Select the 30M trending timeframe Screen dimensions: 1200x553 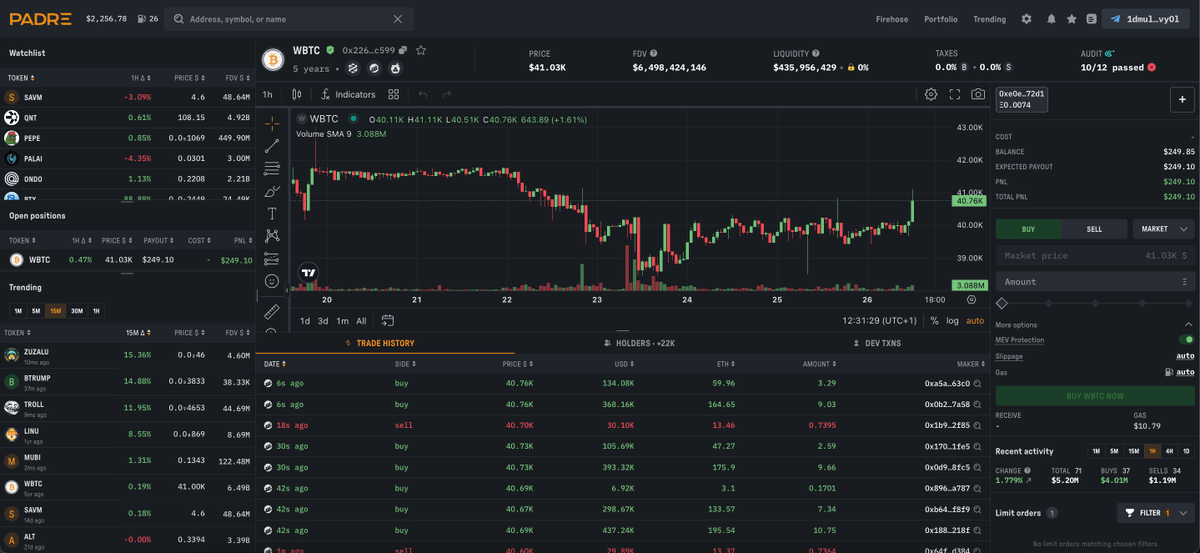[76, 311]
